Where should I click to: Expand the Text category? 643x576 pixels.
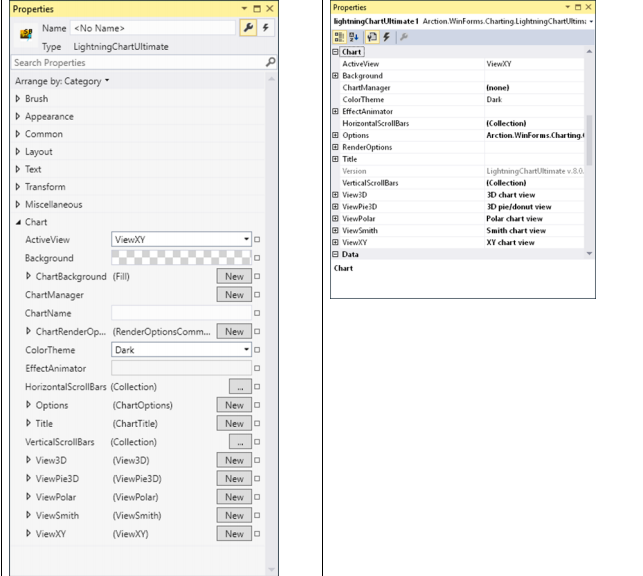tap(18, 169)
